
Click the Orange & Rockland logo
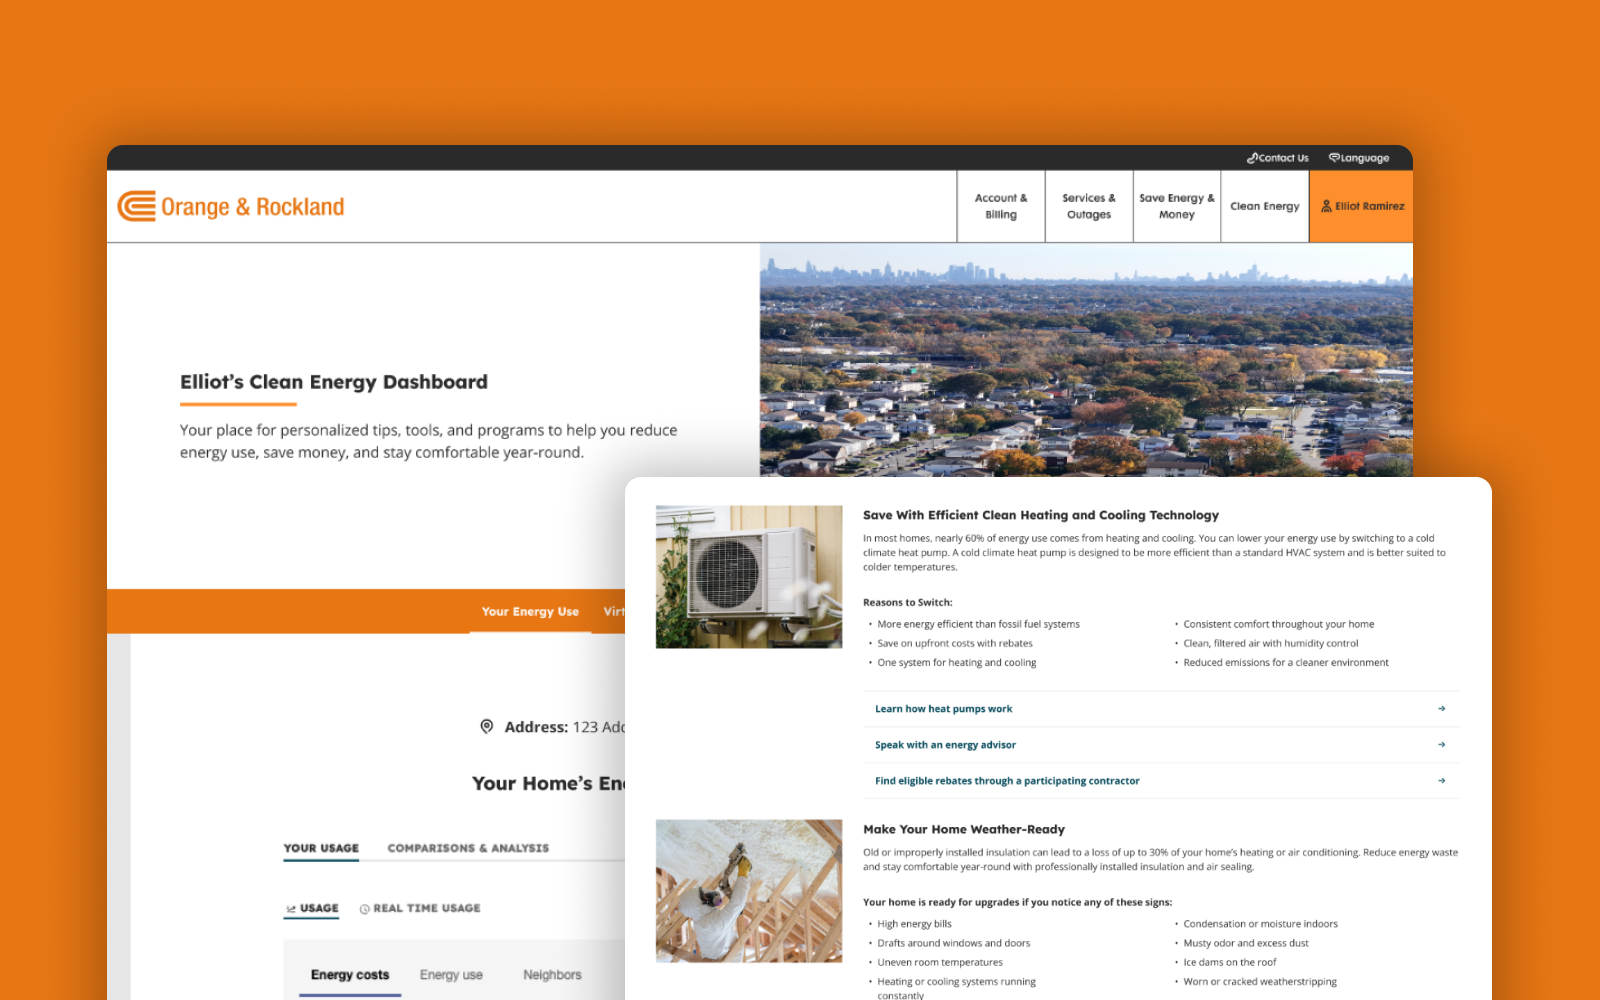click(231, 206)
